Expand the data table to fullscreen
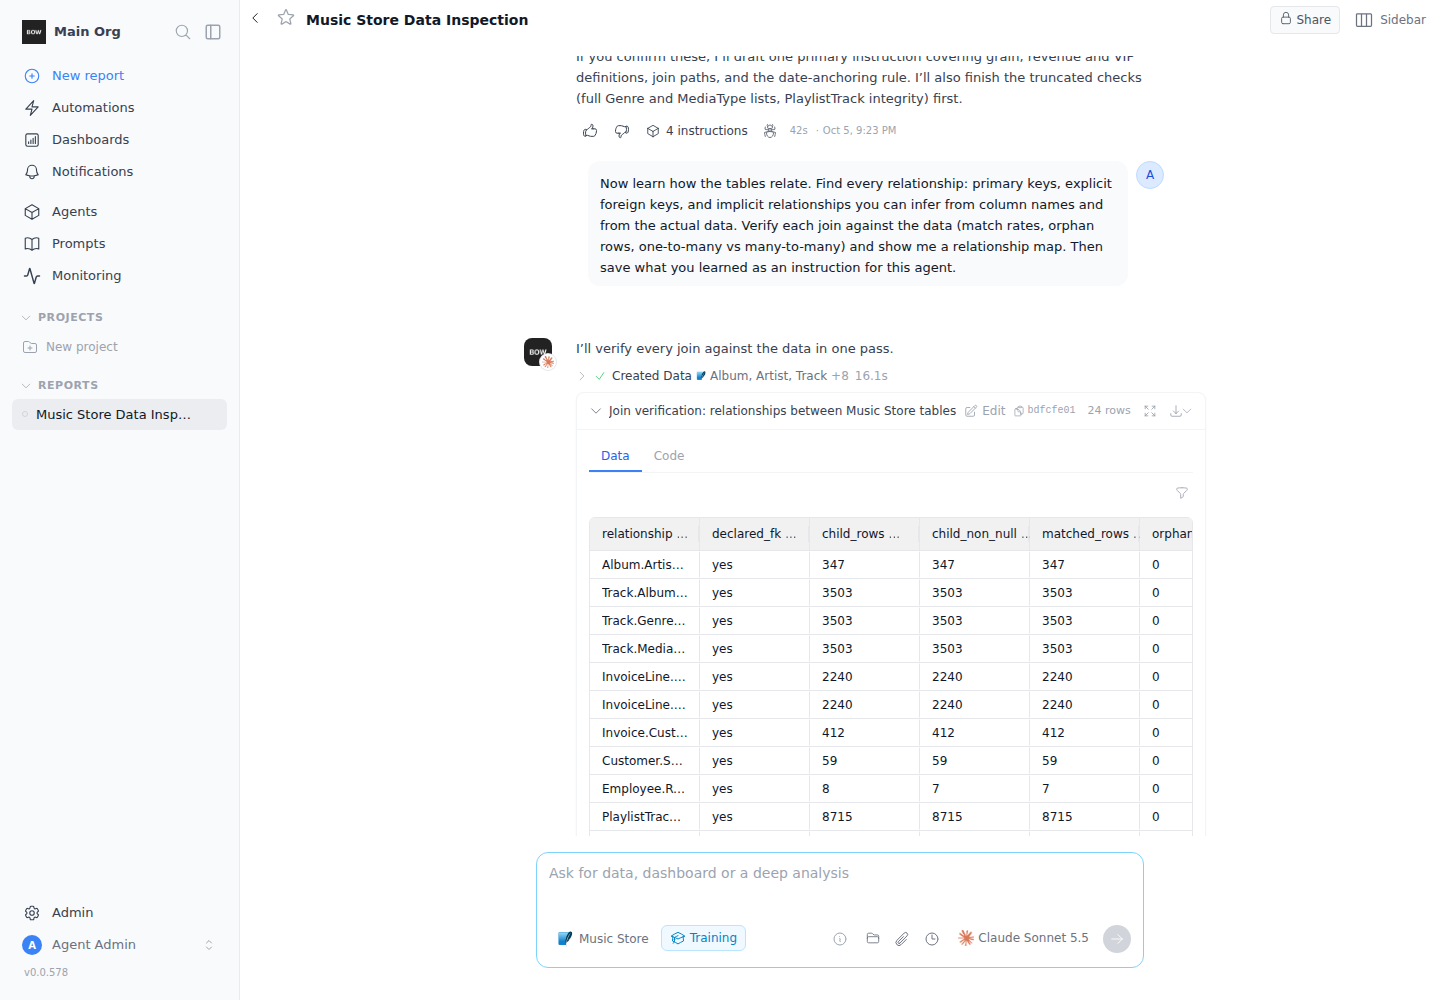The image size is (1440, 1000). pyautogui.click(x=1150, y=411)
